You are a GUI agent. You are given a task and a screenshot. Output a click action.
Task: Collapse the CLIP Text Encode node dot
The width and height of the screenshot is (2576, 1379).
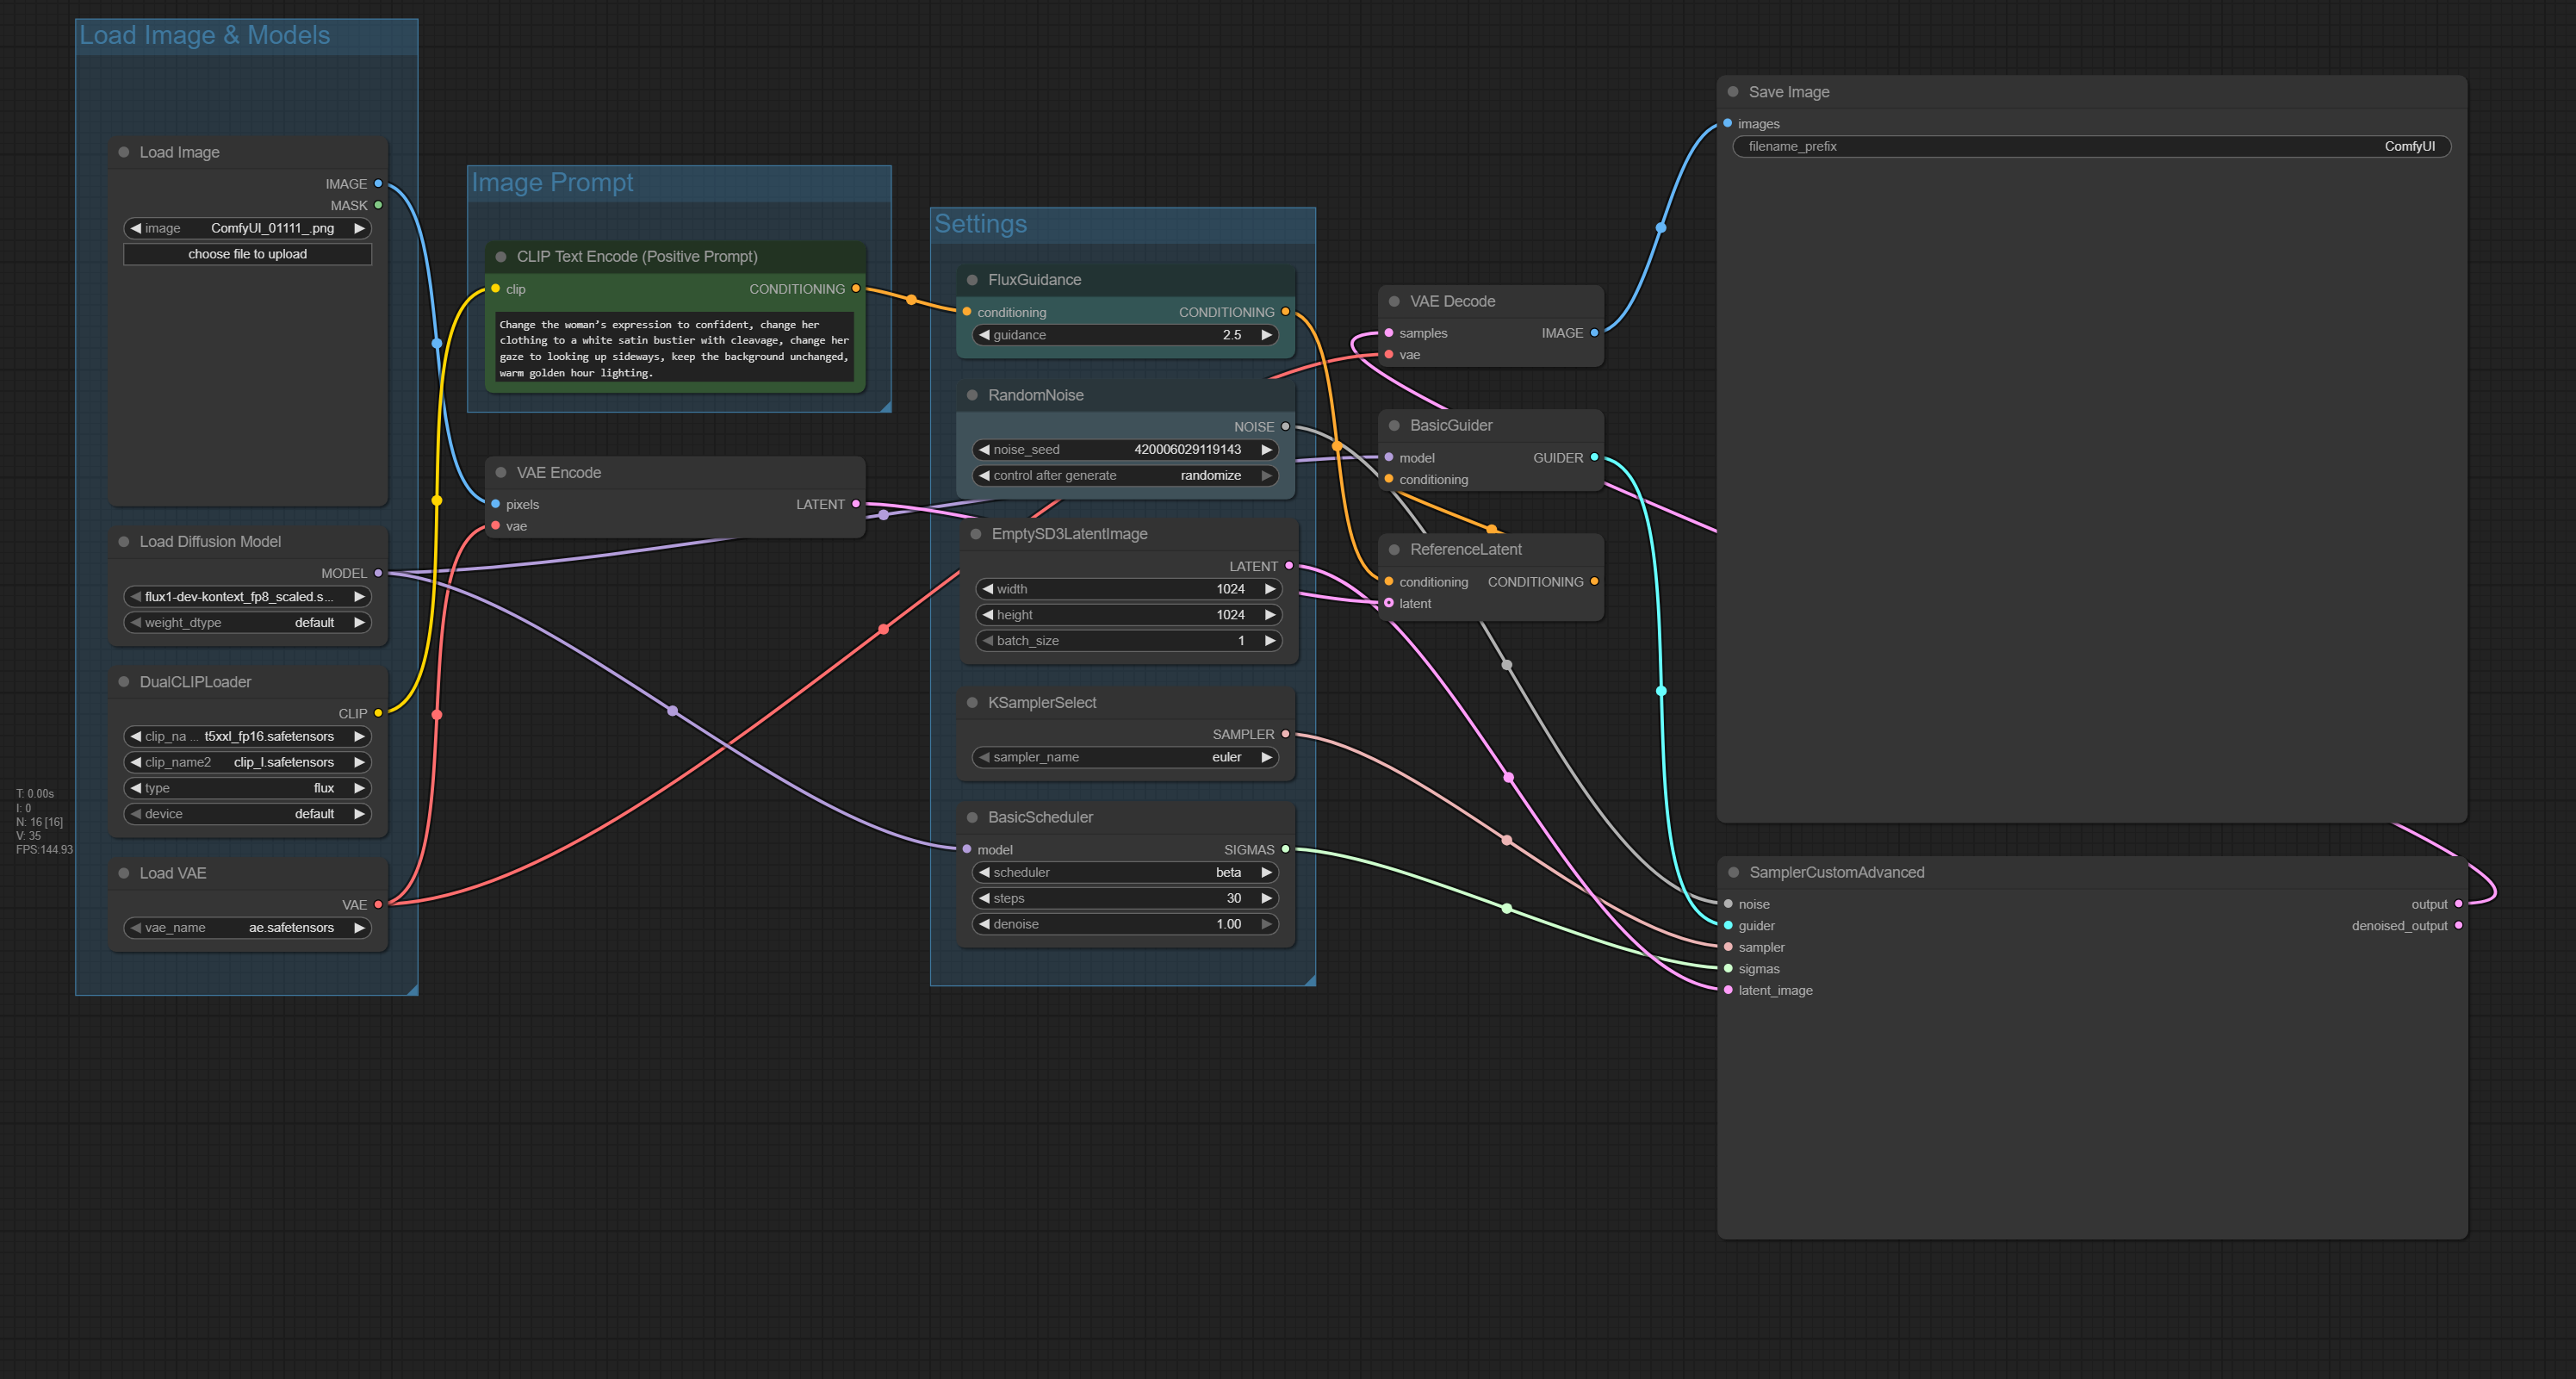click(x=501, y=256)
